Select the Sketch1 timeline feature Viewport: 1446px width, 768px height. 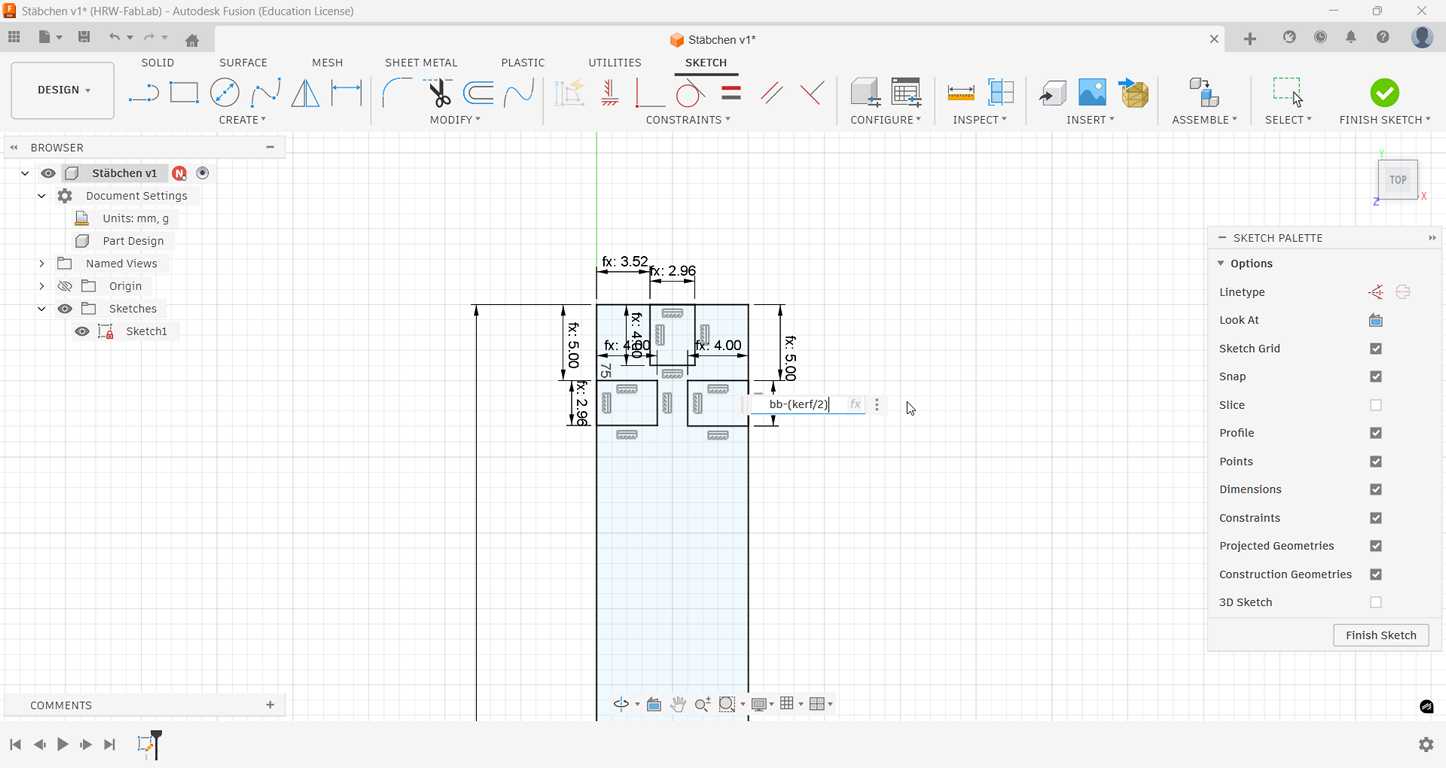(147, 743)
